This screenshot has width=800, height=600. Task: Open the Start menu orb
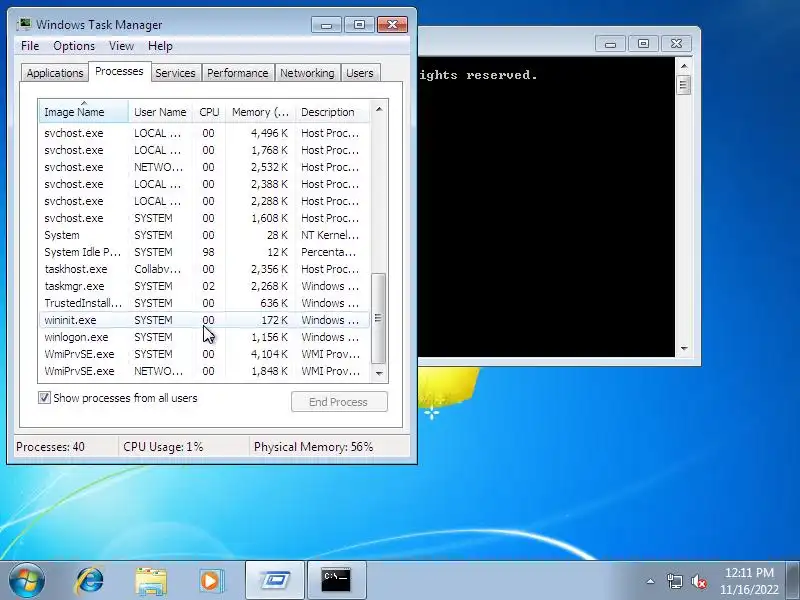click(26, 580)
